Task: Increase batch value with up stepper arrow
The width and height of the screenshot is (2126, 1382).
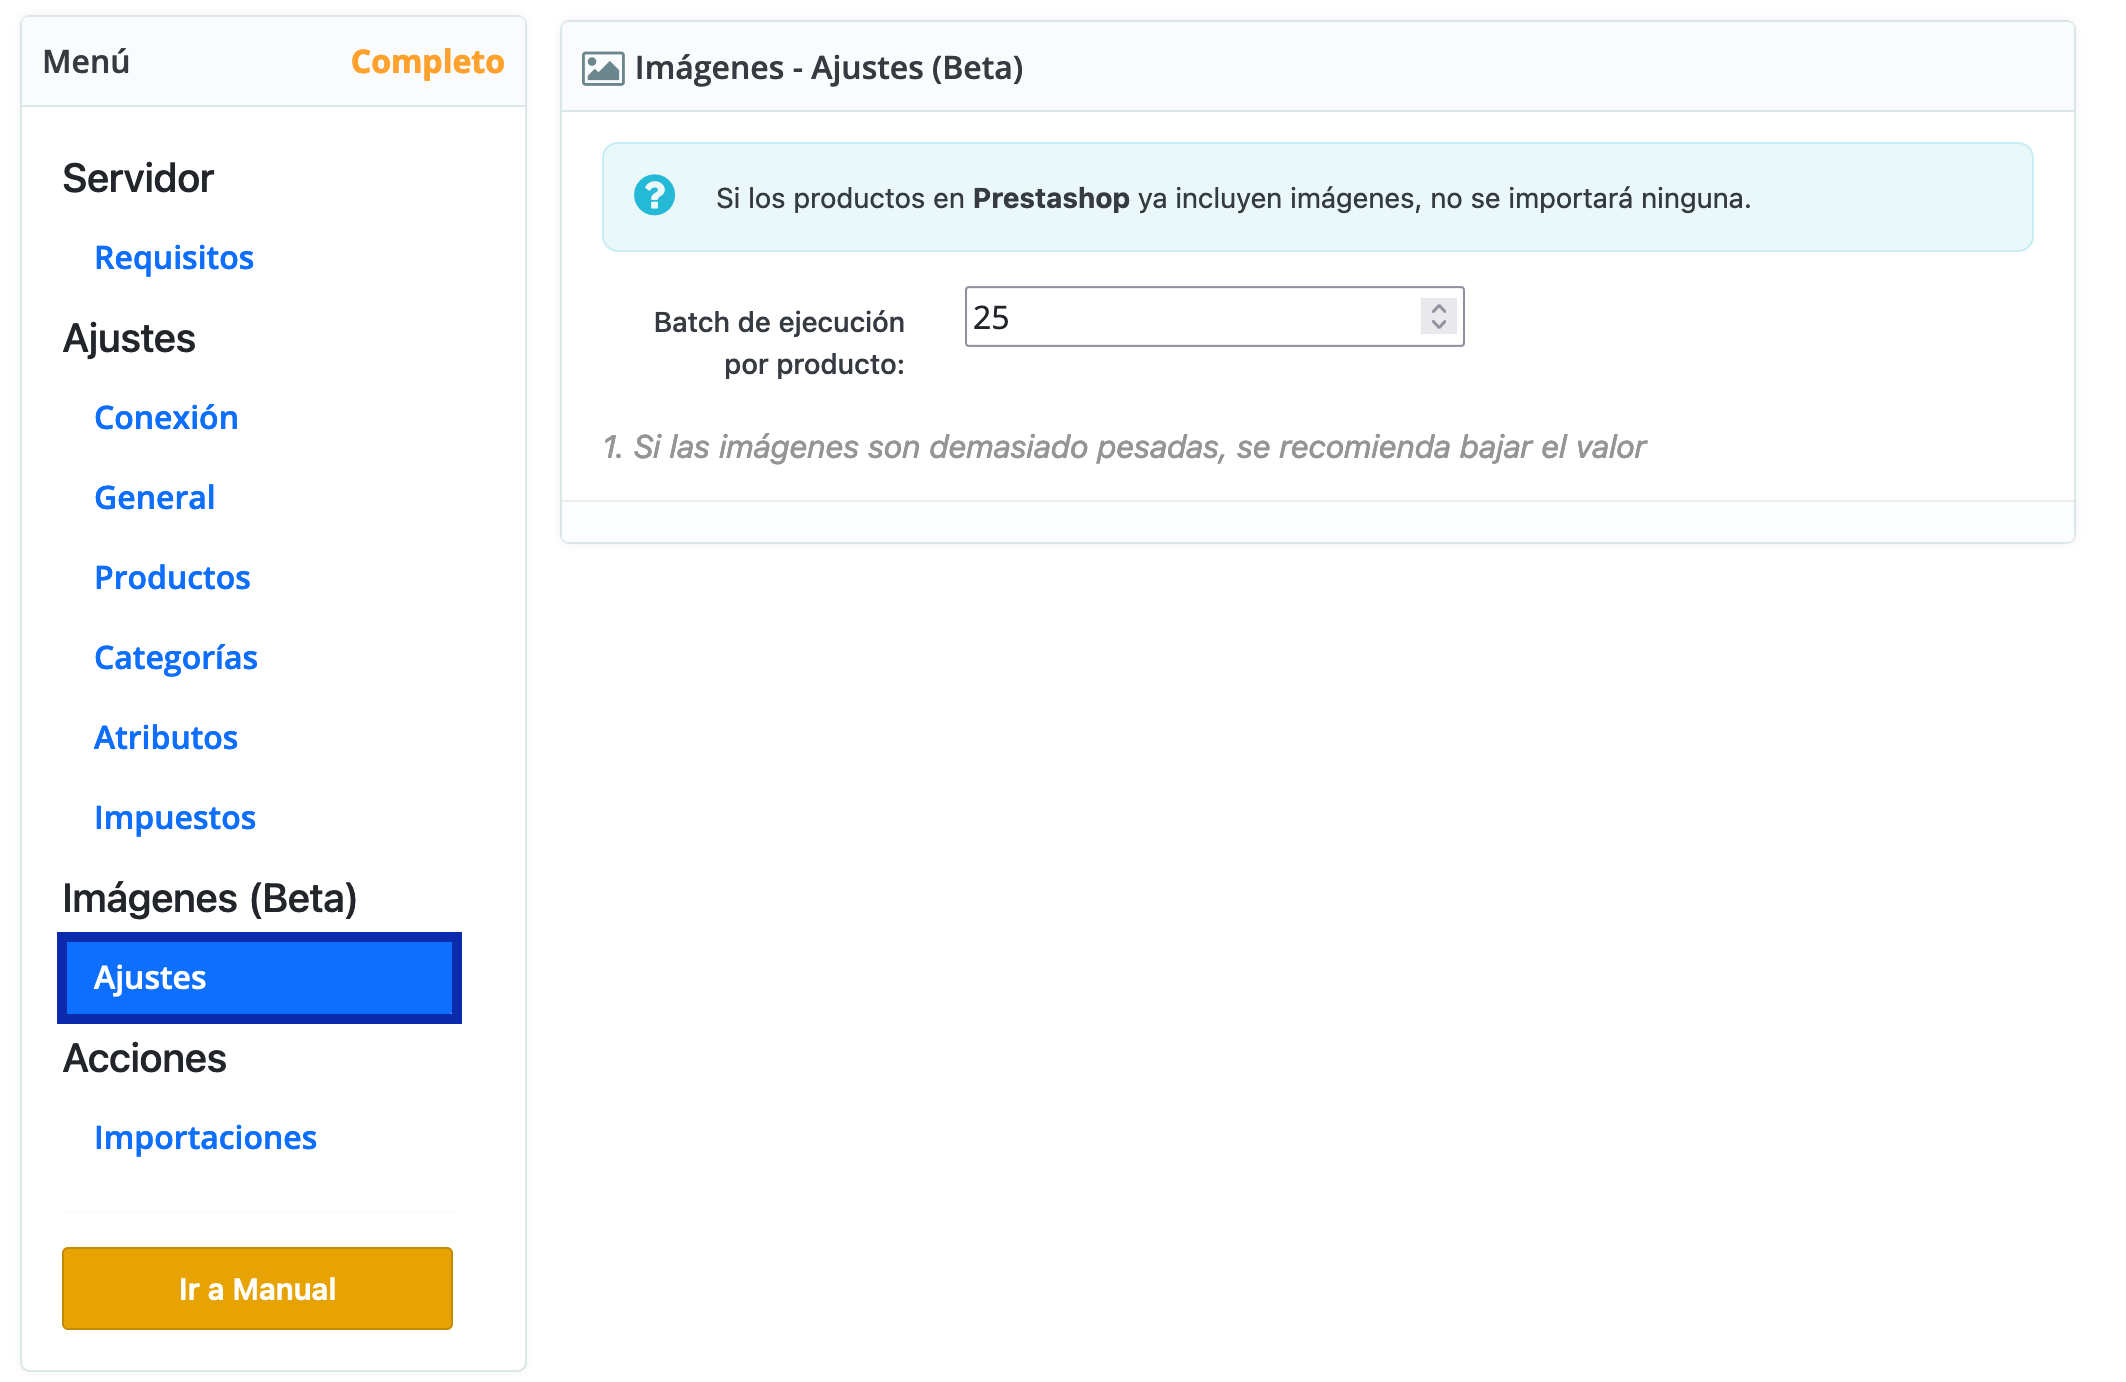Action: coord(1439,308)
